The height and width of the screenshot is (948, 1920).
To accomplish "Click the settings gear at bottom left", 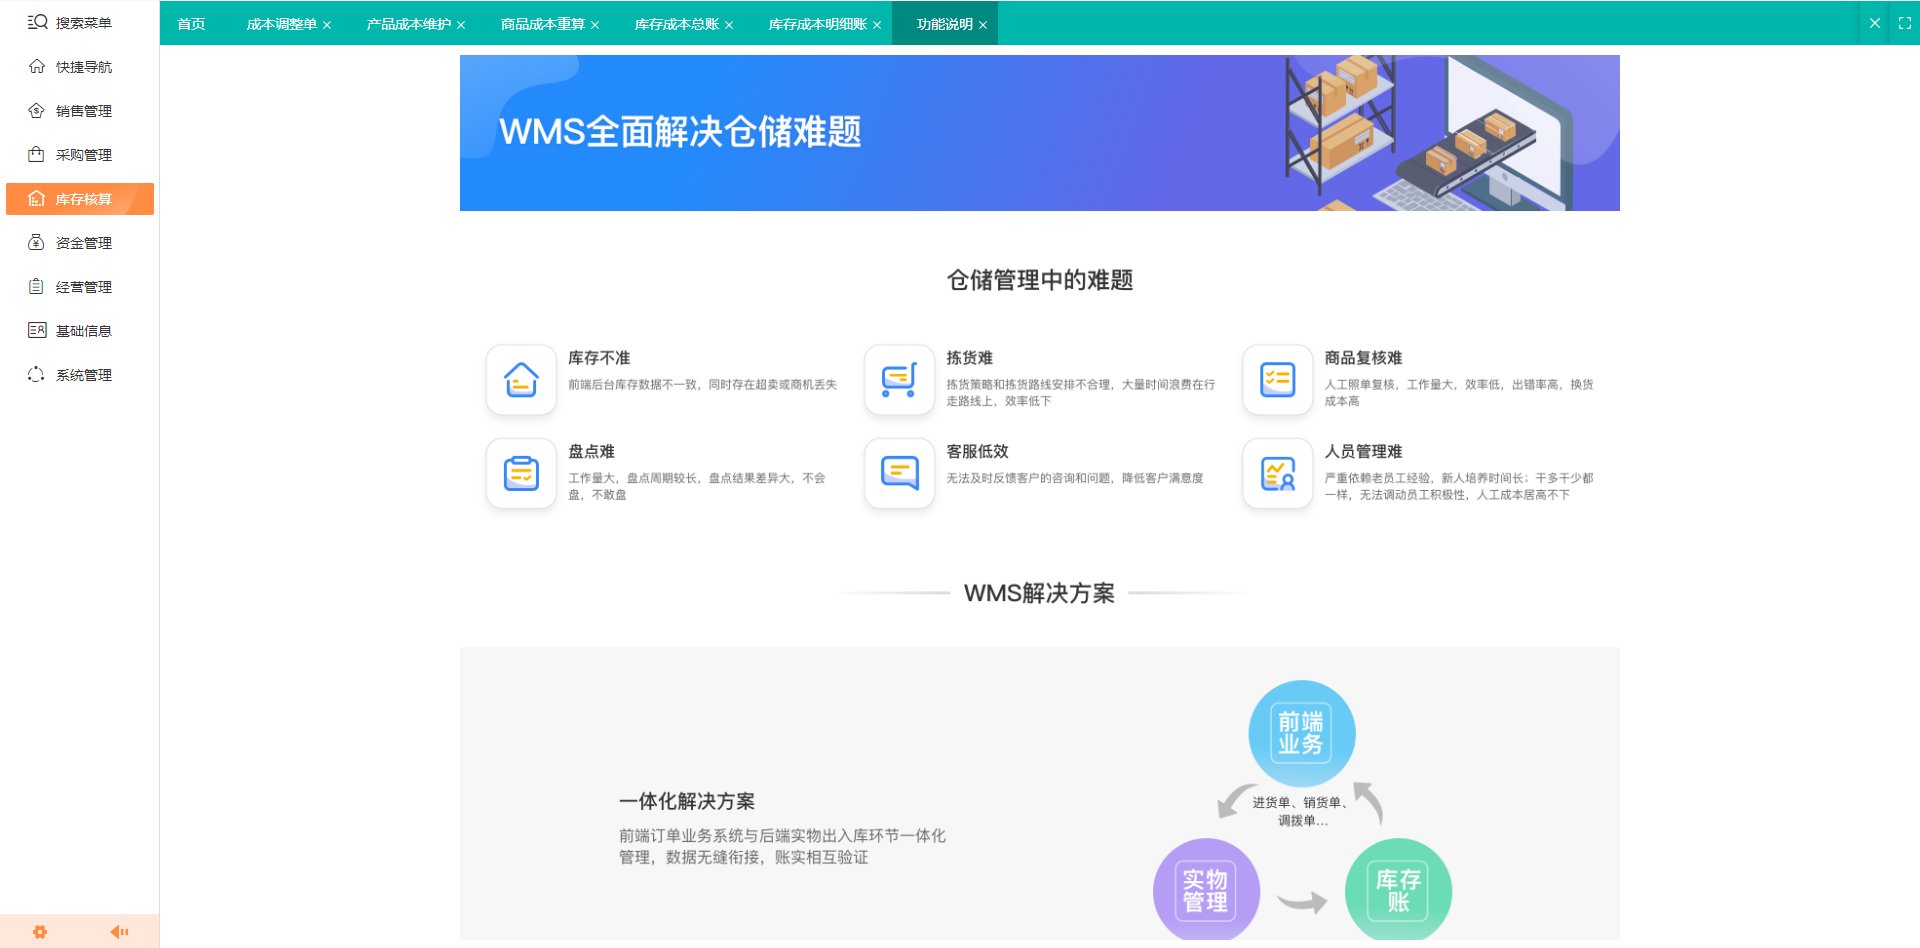I will tap(40, 931).
